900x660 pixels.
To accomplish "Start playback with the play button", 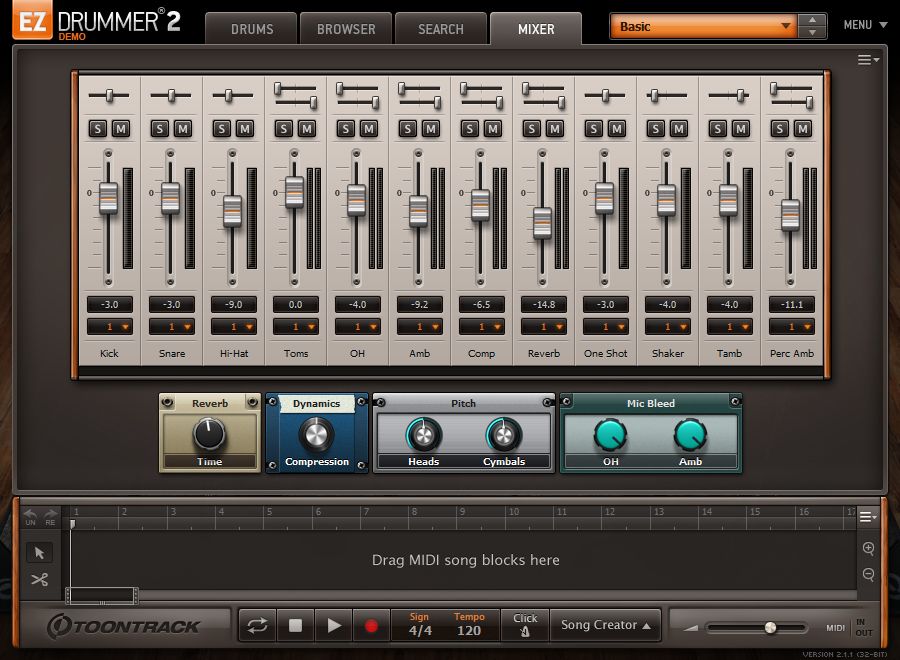I will coord(333,624).
